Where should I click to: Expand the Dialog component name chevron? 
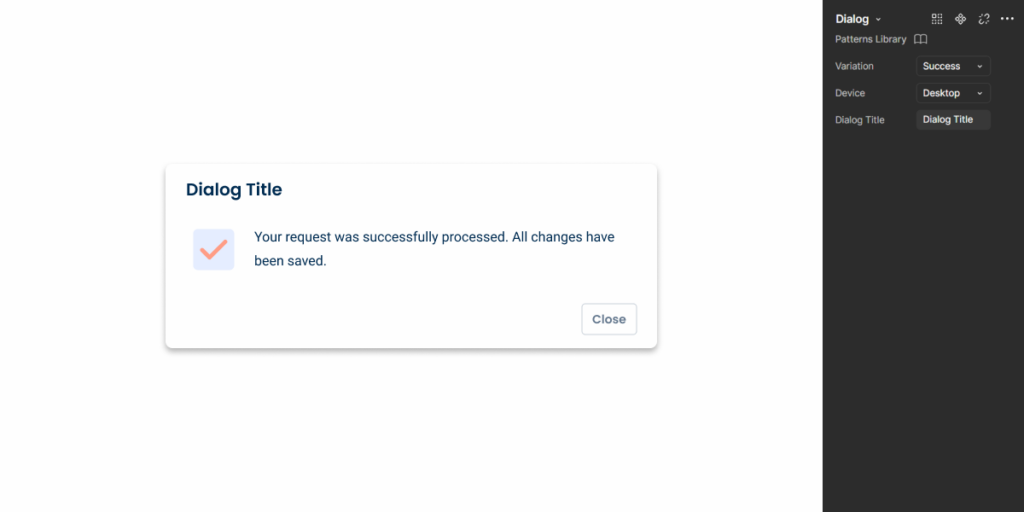point(878,20)
